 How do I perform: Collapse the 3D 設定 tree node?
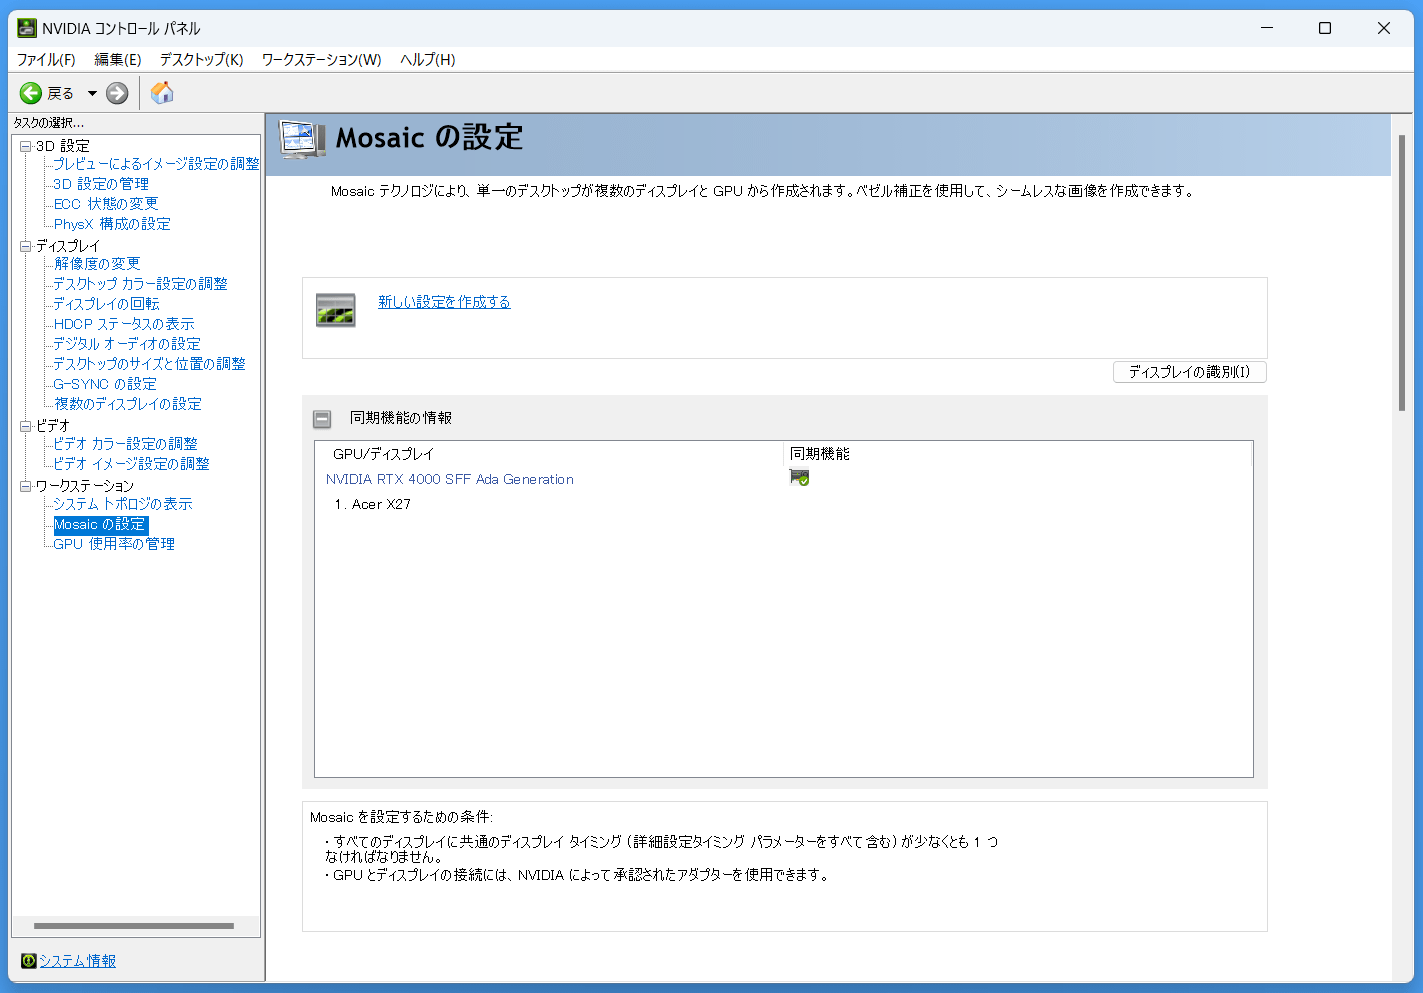[26, 146]
